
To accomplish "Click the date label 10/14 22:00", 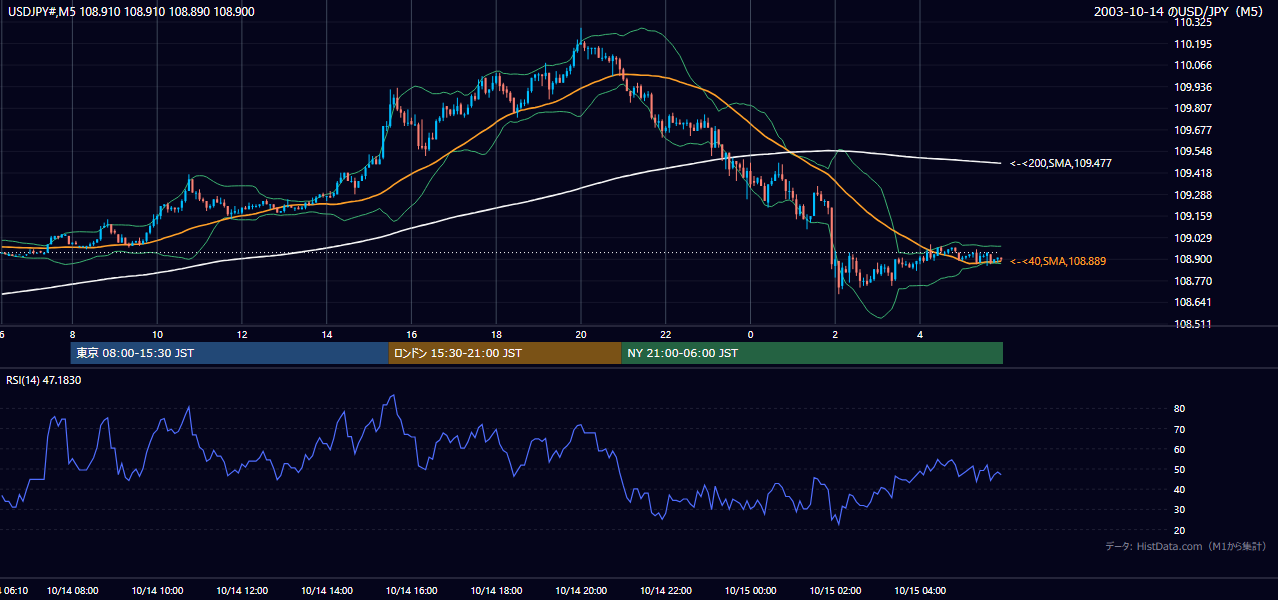I will coord(666,591).
